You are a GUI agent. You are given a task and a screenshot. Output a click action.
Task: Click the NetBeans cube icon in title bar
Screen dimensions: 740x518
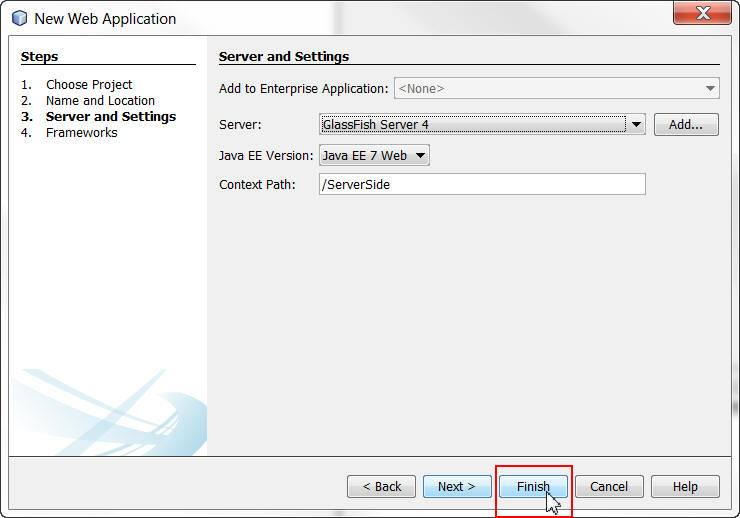20,18
